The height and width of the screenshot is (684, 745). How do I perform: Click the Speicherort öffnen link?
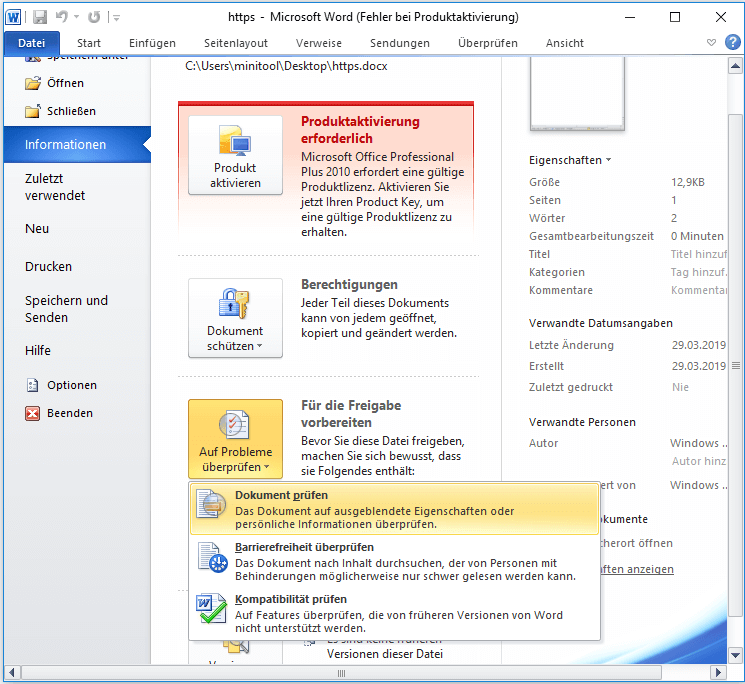coord(637,543)
